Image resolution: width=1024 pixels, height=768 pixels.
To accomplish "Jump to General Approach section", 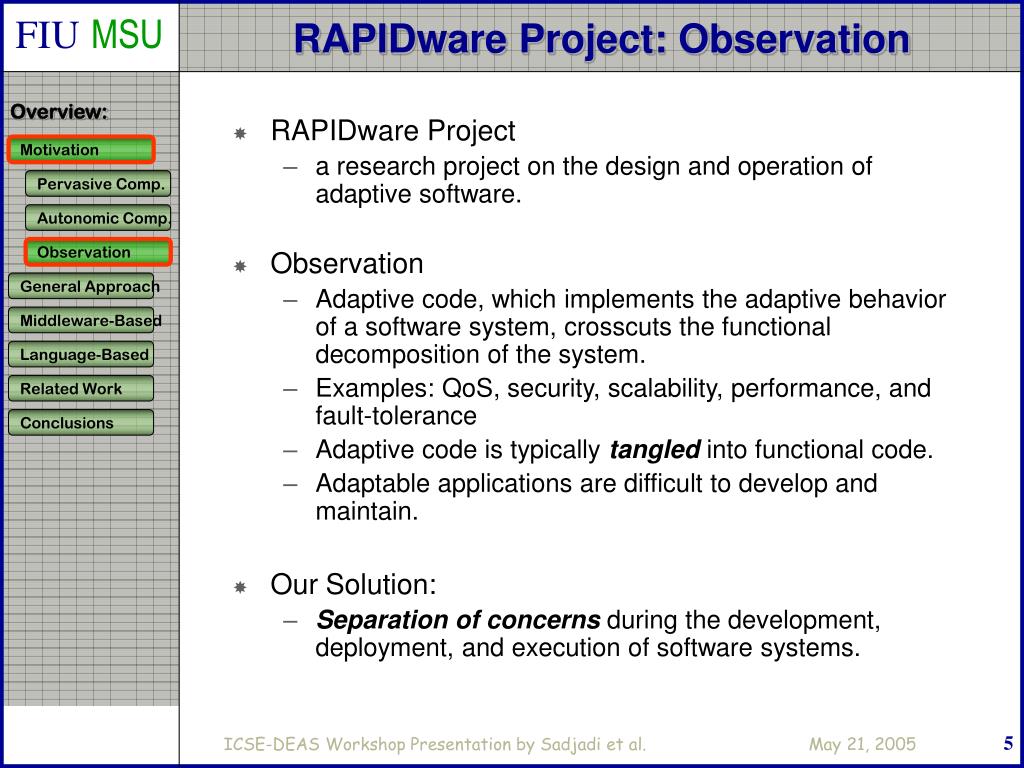I will tap(81, 286).
